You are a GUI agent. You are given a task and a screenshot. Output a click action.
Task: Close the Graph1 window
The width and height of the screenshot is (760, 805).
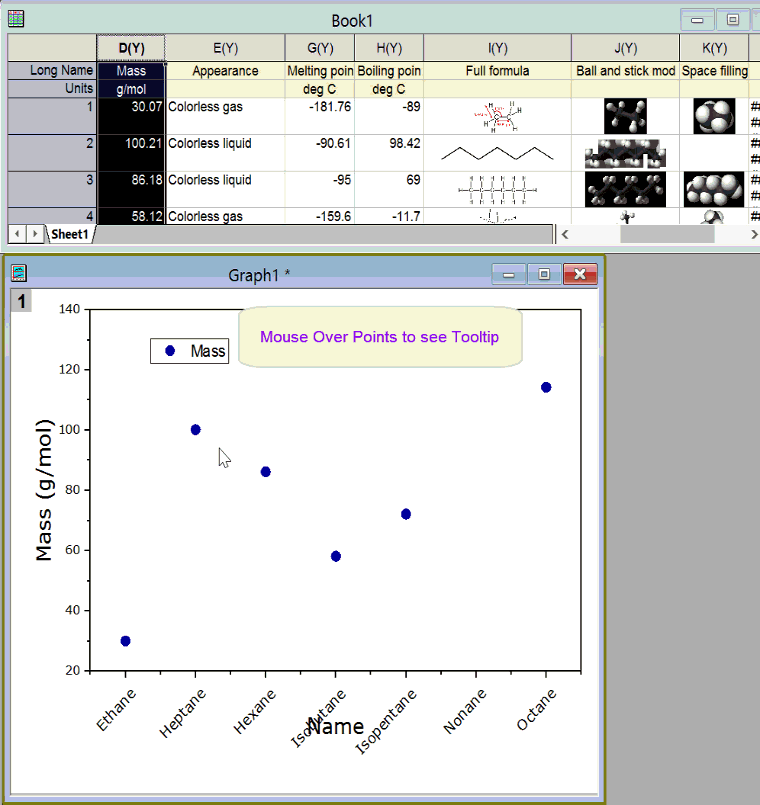[x=580, y=274]
